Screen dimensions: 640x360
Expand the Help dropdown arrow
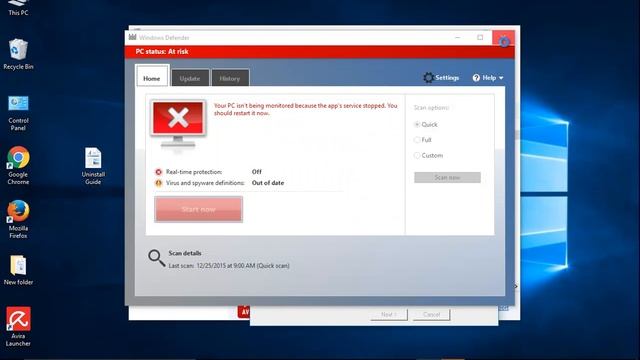(x=501, y=78)
